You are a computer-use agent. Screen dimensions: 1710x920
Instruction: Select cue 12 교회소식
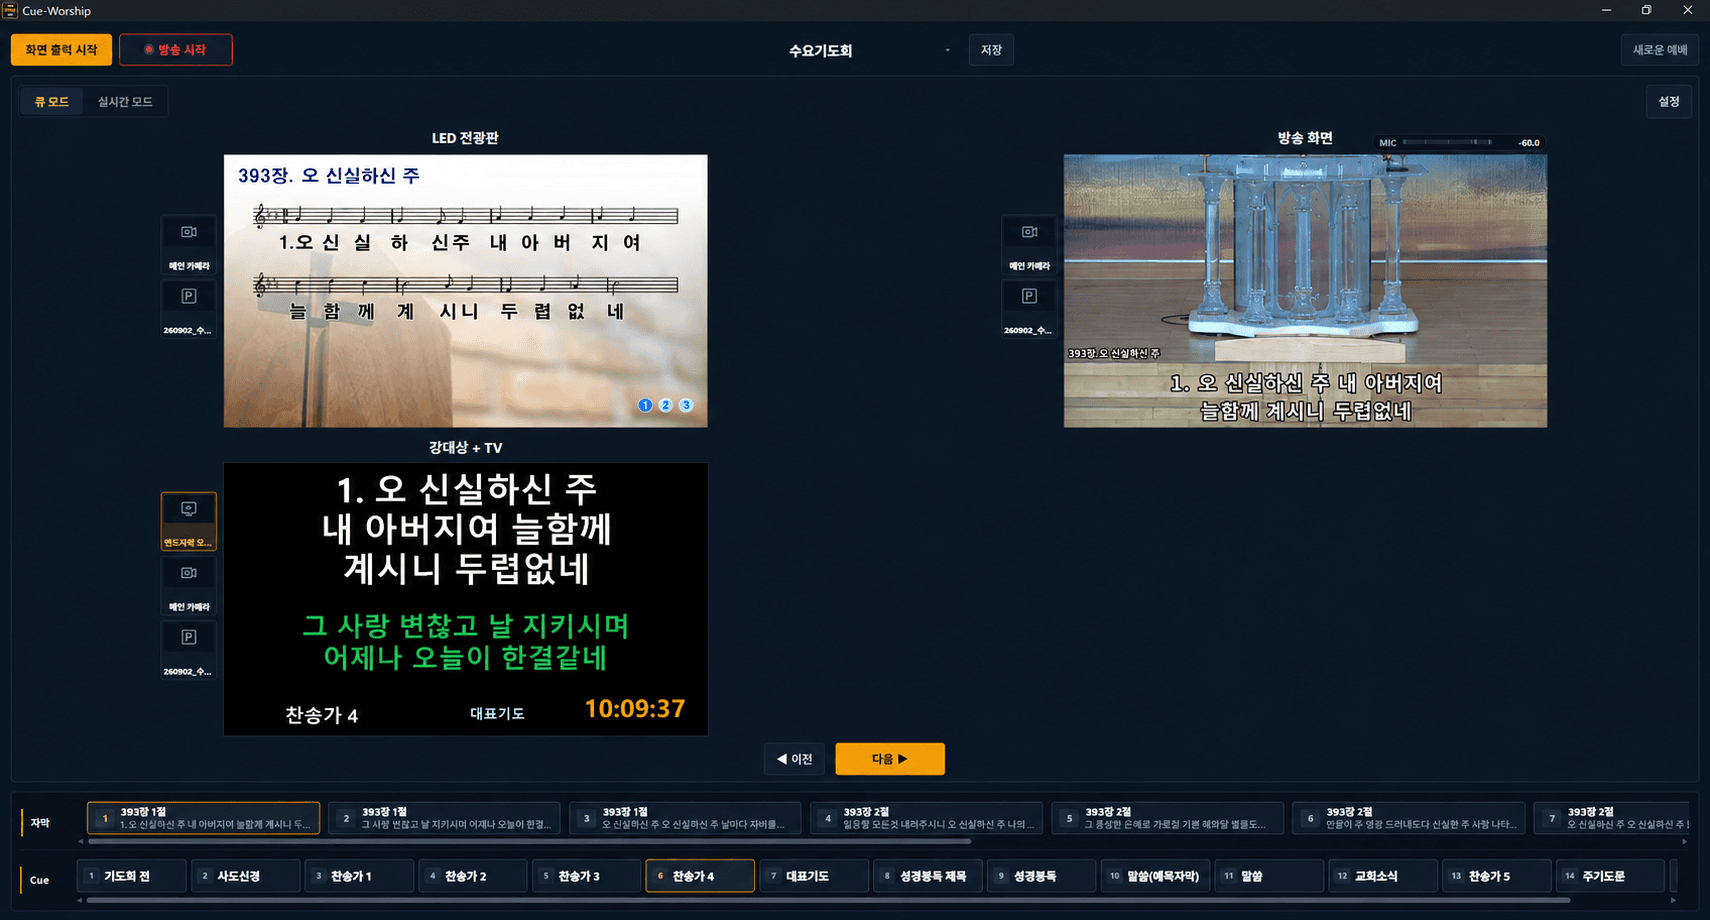(x=1383, y=876)
